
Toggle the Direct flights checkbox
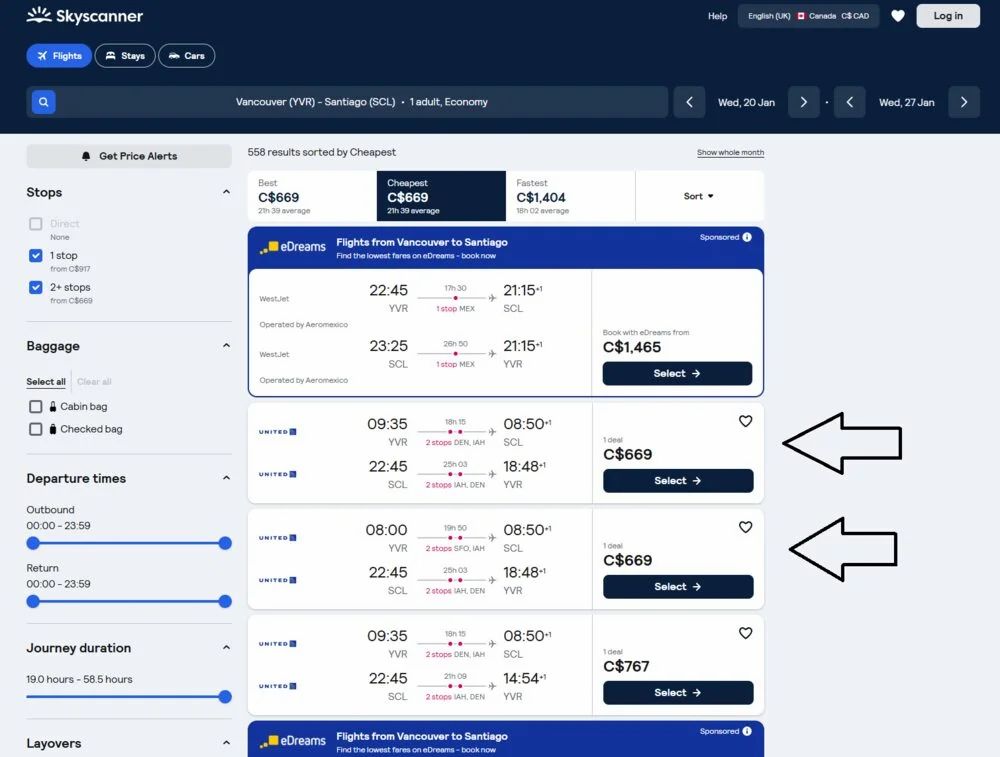tap(36, 224)
